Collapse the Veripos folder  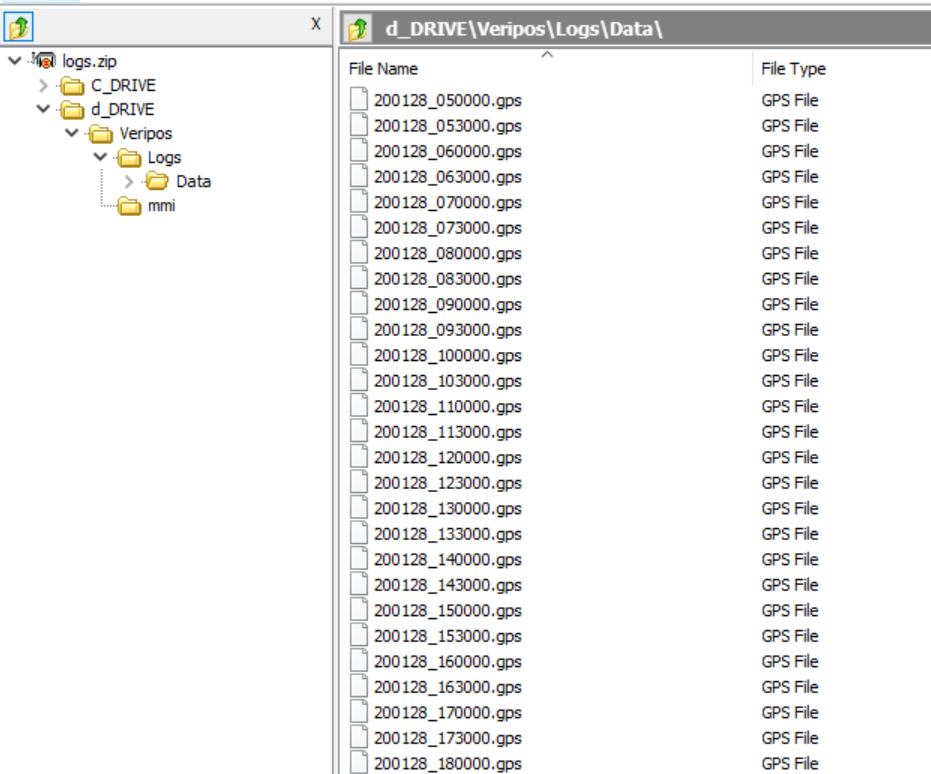[72, 133]
